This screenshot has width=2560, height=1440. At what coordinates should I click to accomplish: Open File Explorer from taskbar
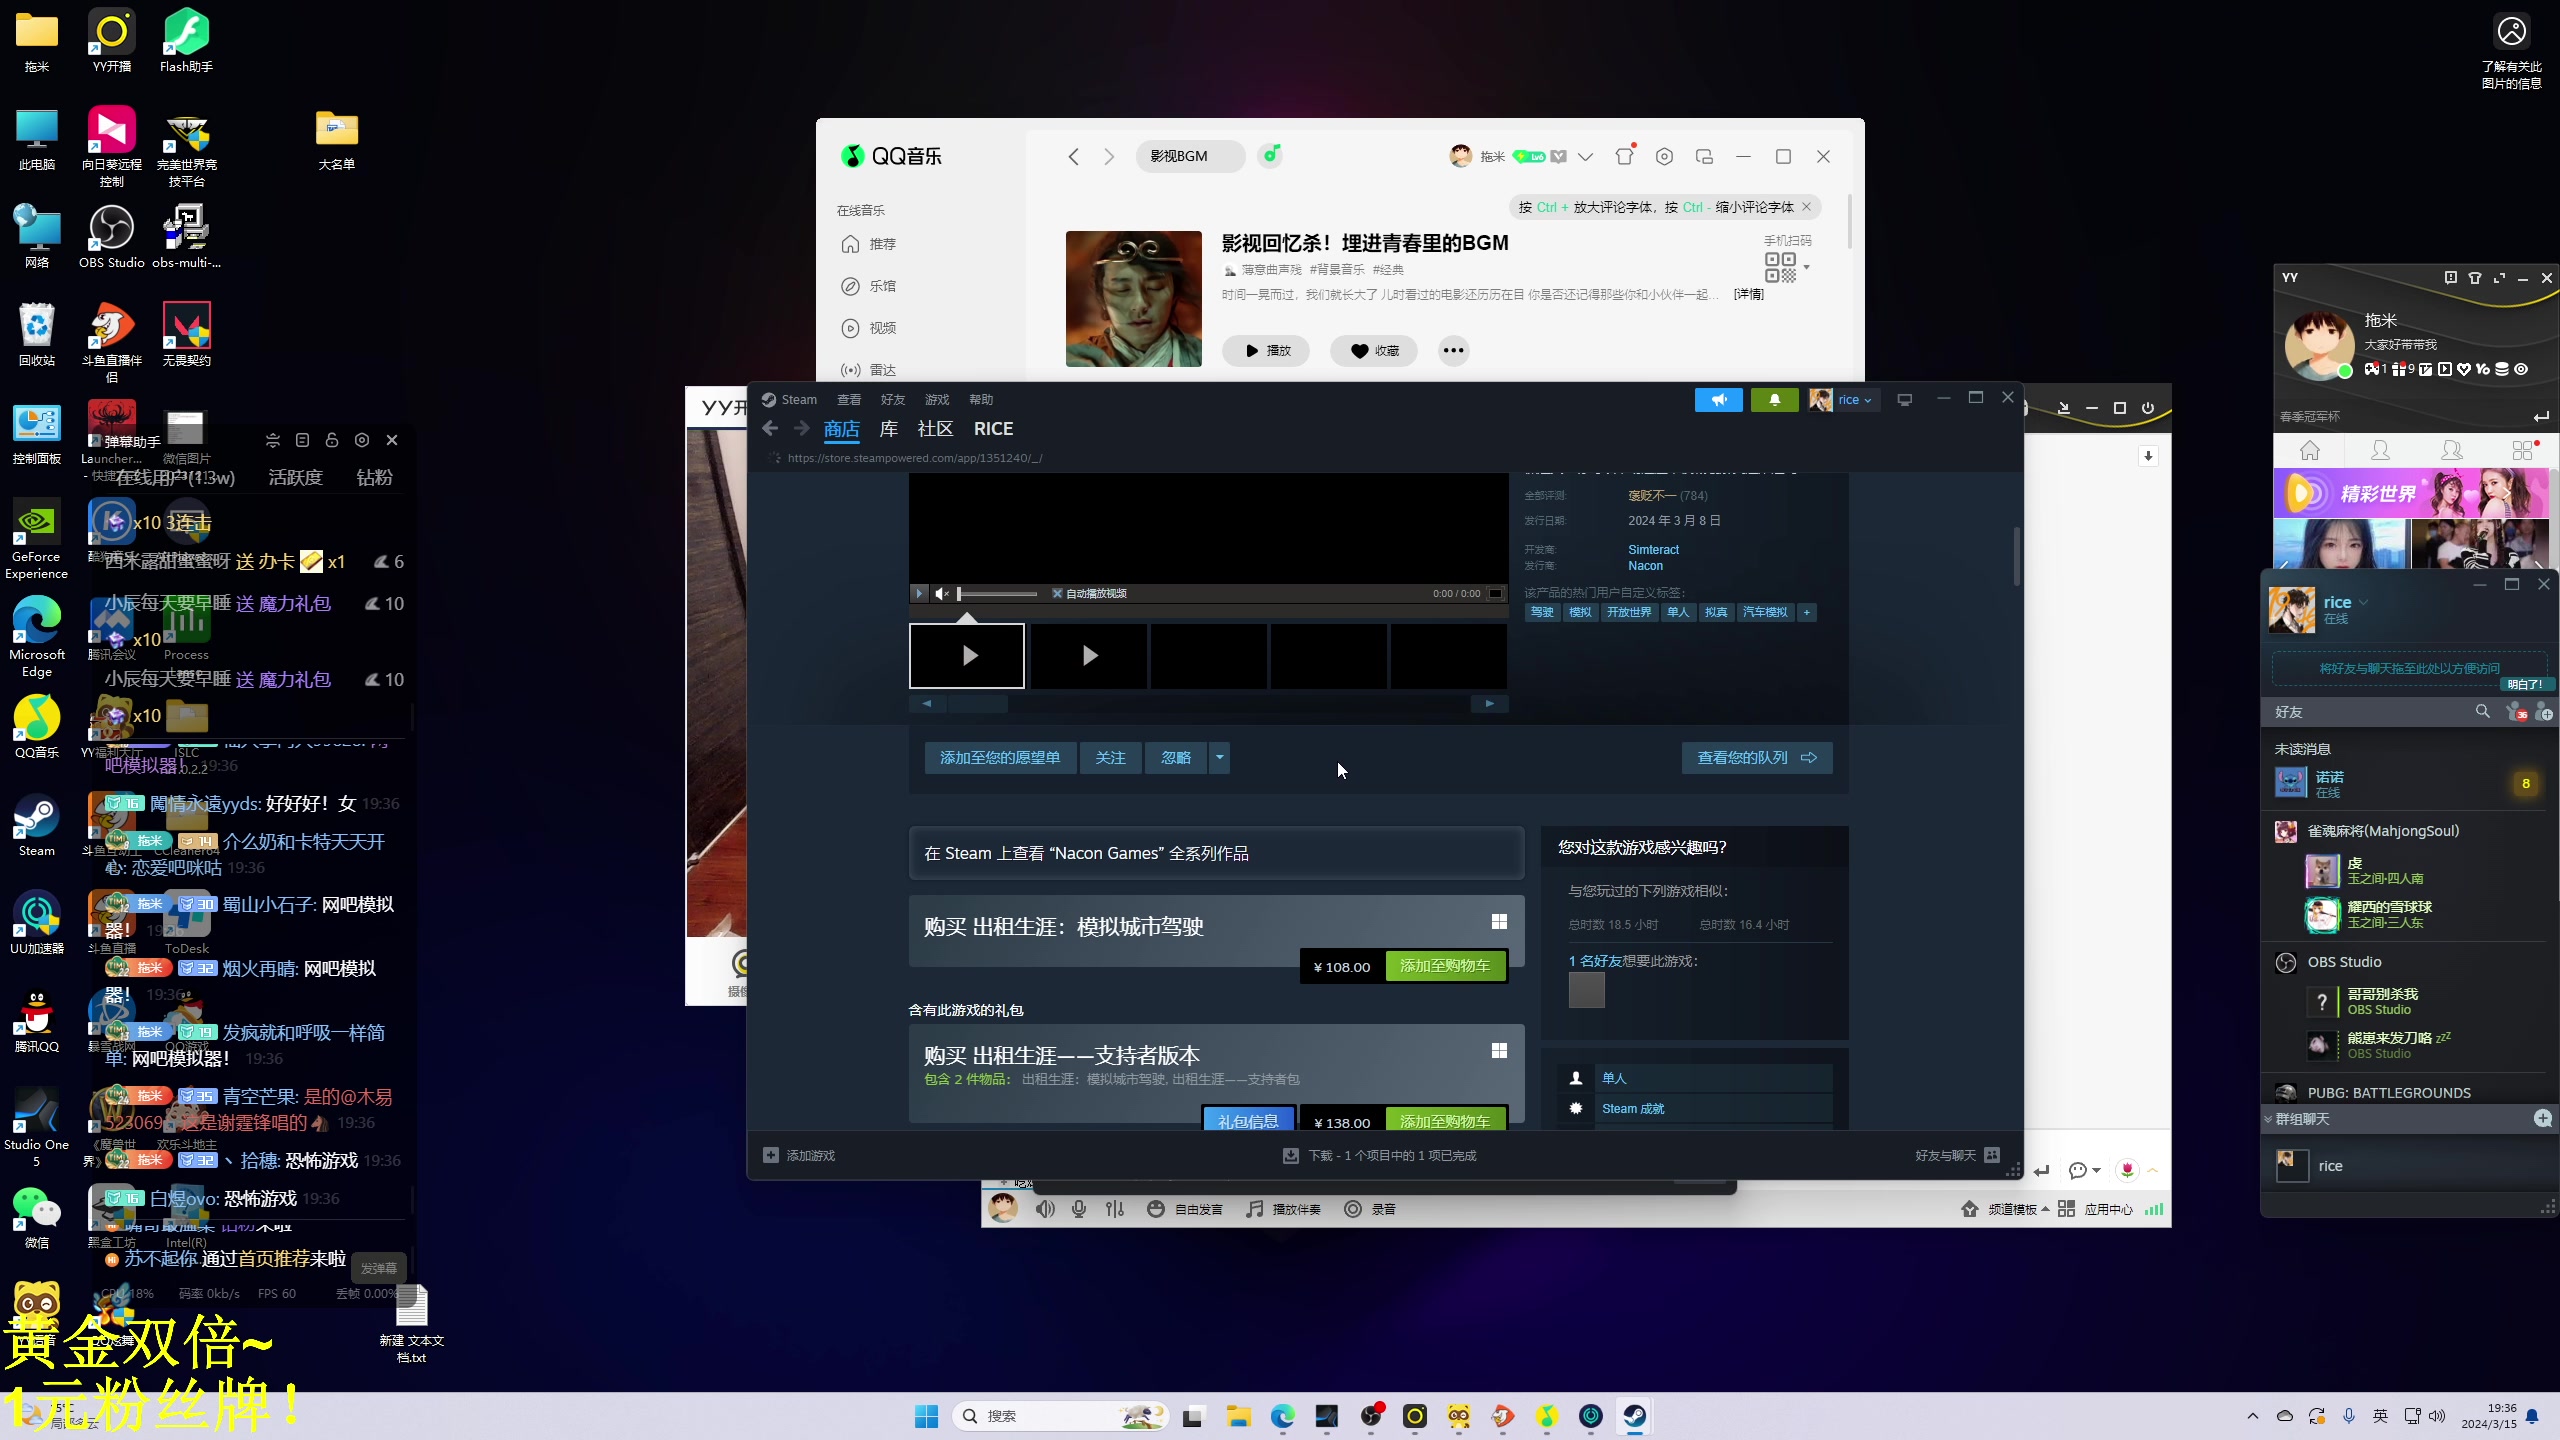(1239, 1416)
